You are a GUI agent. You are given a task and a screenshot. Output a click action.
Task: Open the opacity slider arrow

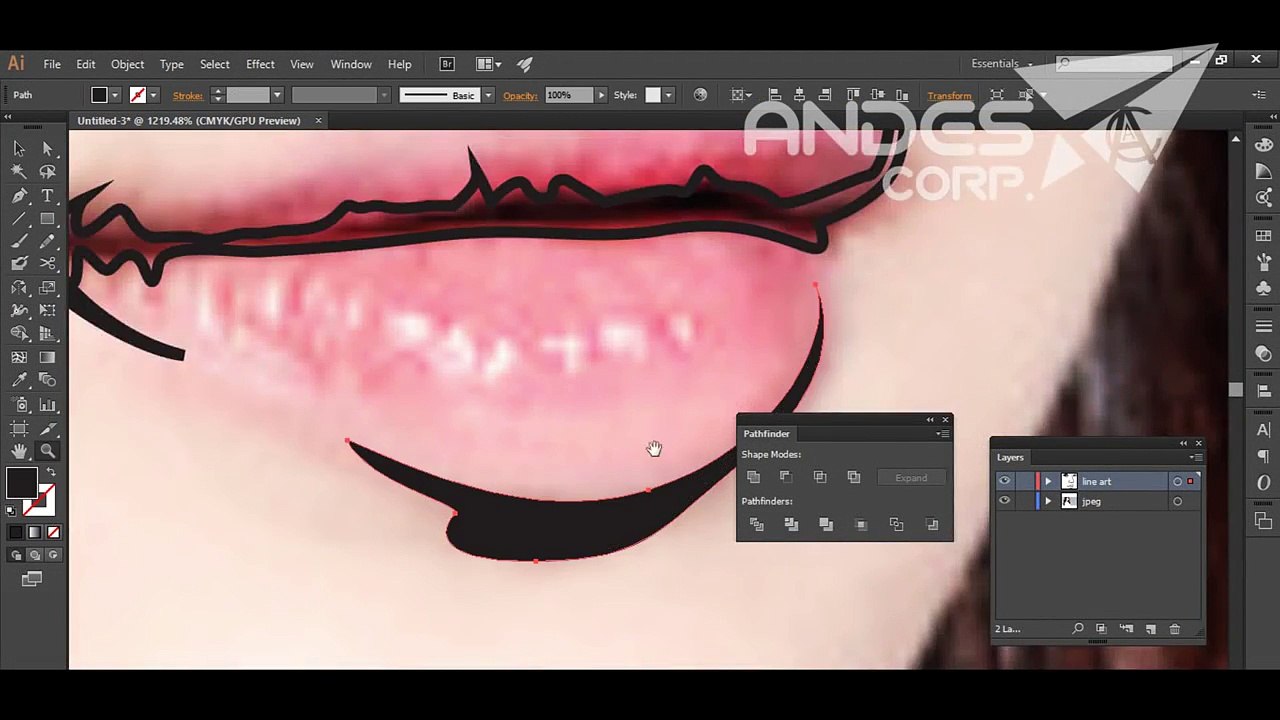(600, 96)
